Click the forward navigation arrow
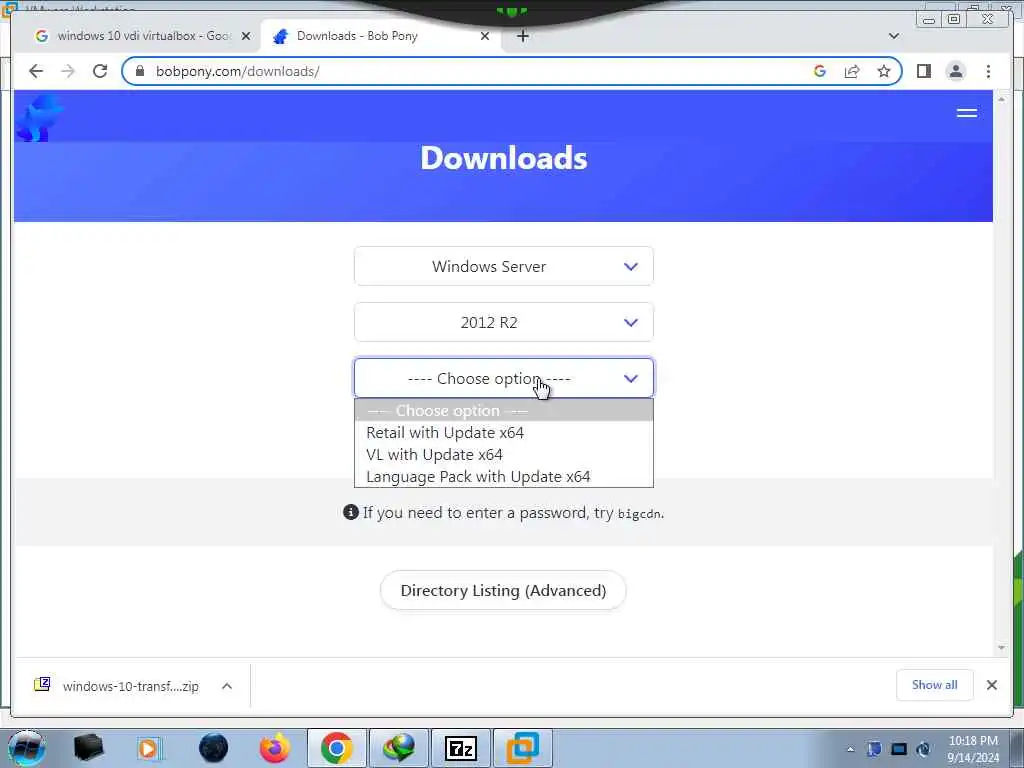 click(x=68, y=71)
